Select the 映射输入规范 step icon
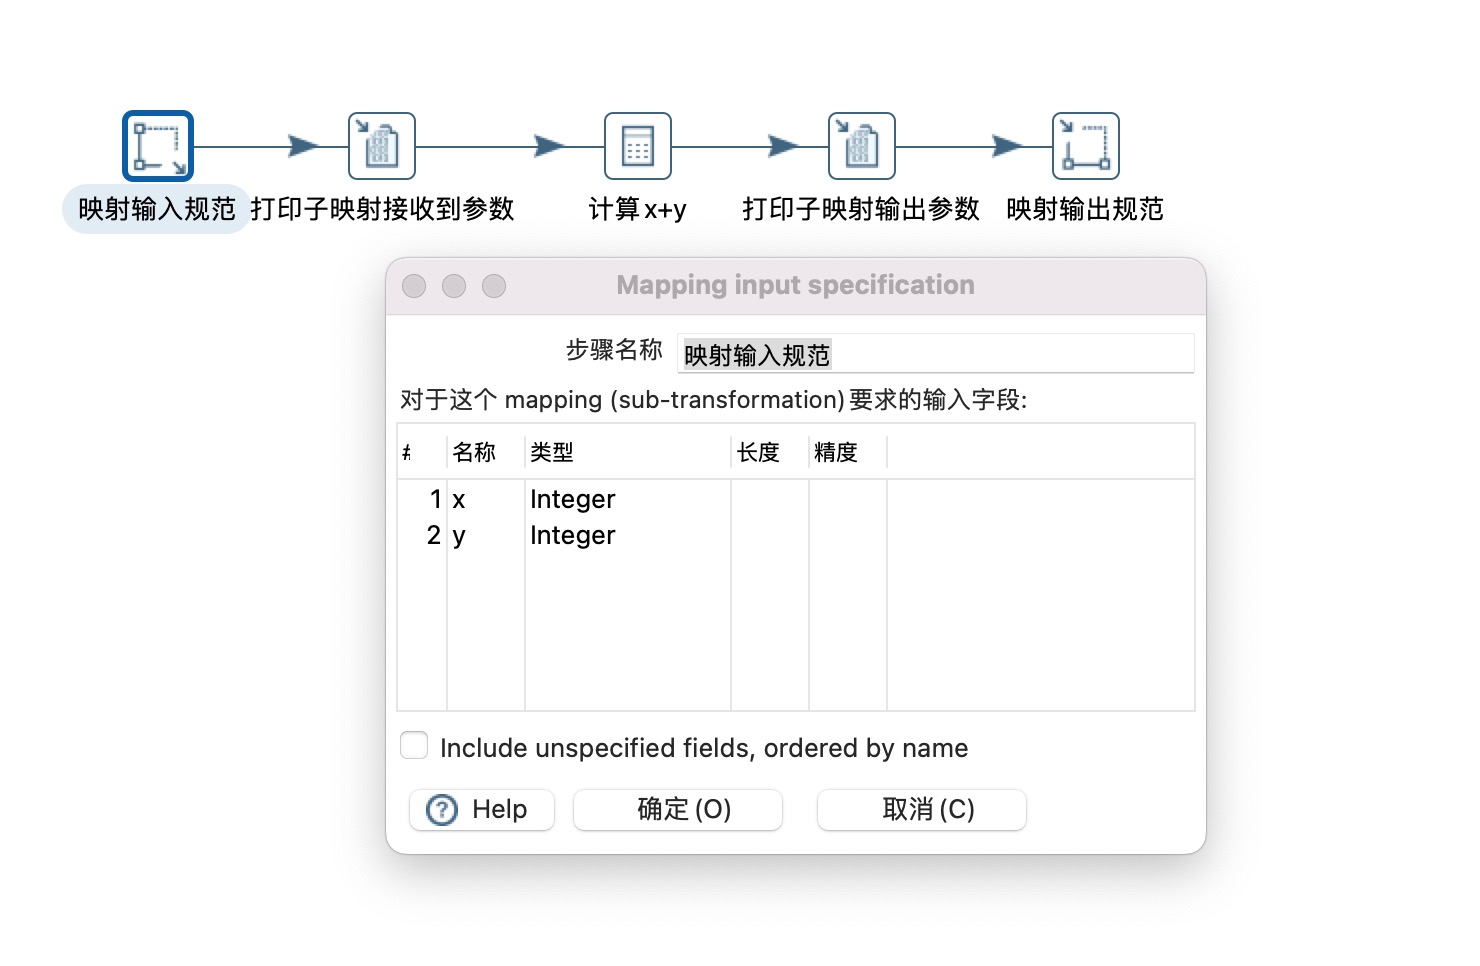The height and width of the screenshot is (966, 1480). [x=158, y=146]
